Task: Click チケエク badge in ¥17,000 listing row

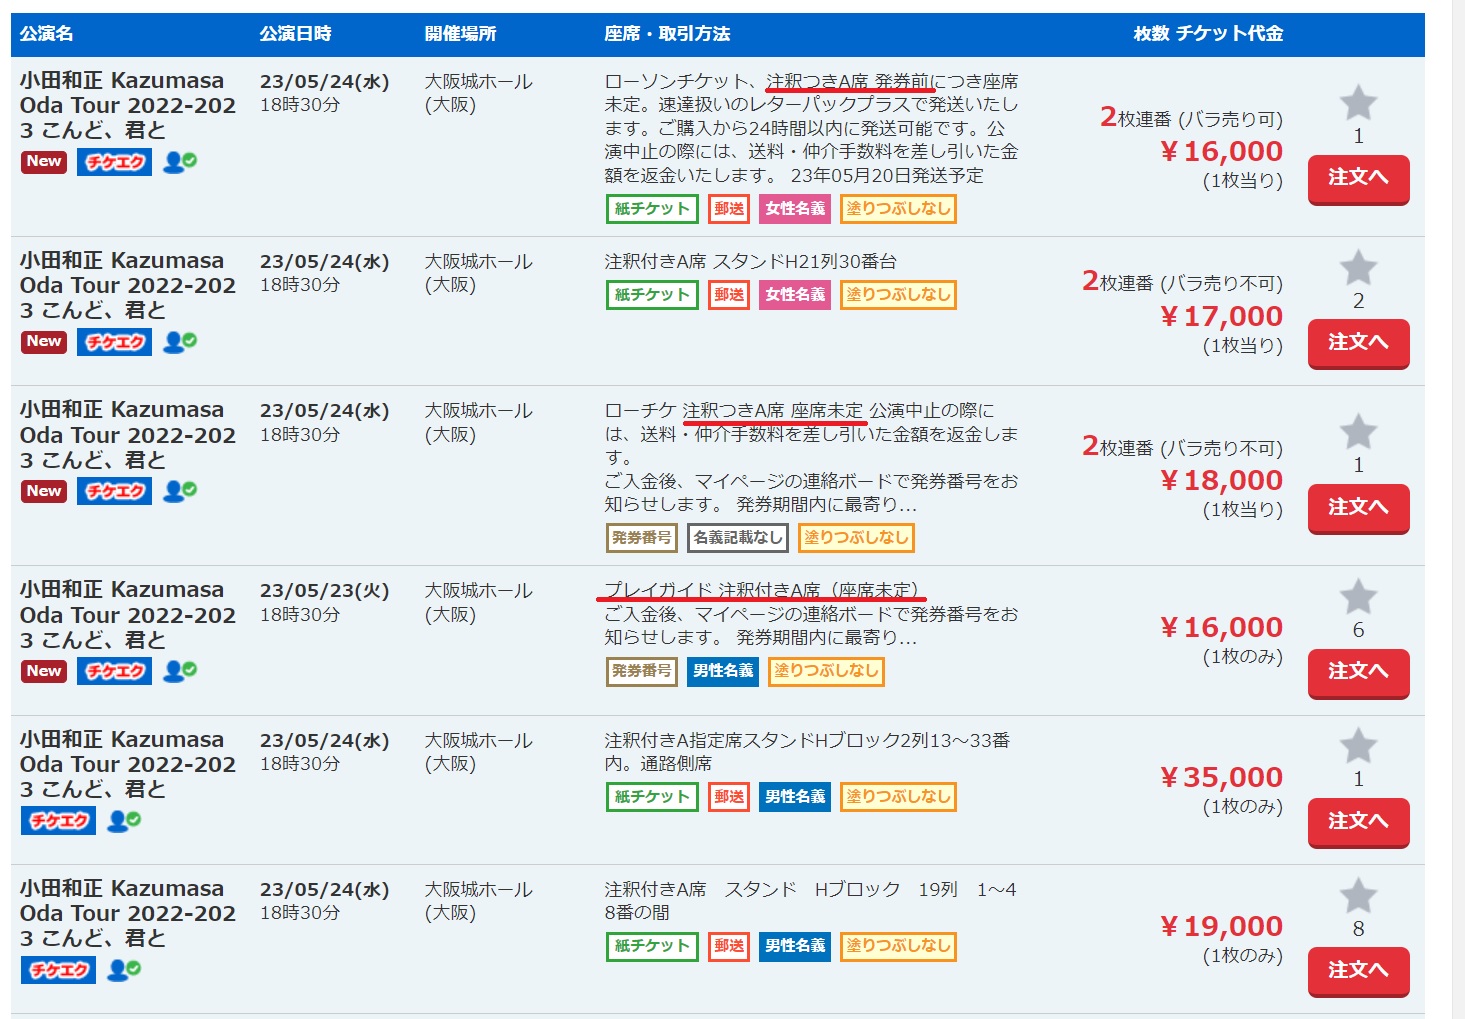Action: 114,342
